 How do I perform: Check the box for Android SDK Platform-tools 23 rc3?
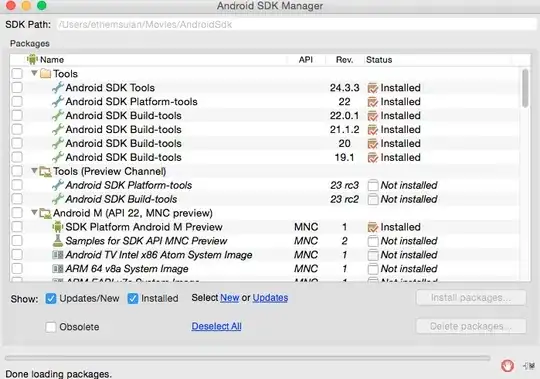point(17,185)
